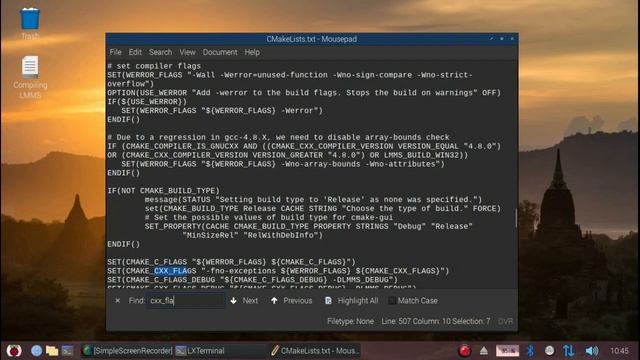Click the IF(NOT CMAKE_BUILD_TYPE) line
The image size is (640, 360).
click(163, 191)
